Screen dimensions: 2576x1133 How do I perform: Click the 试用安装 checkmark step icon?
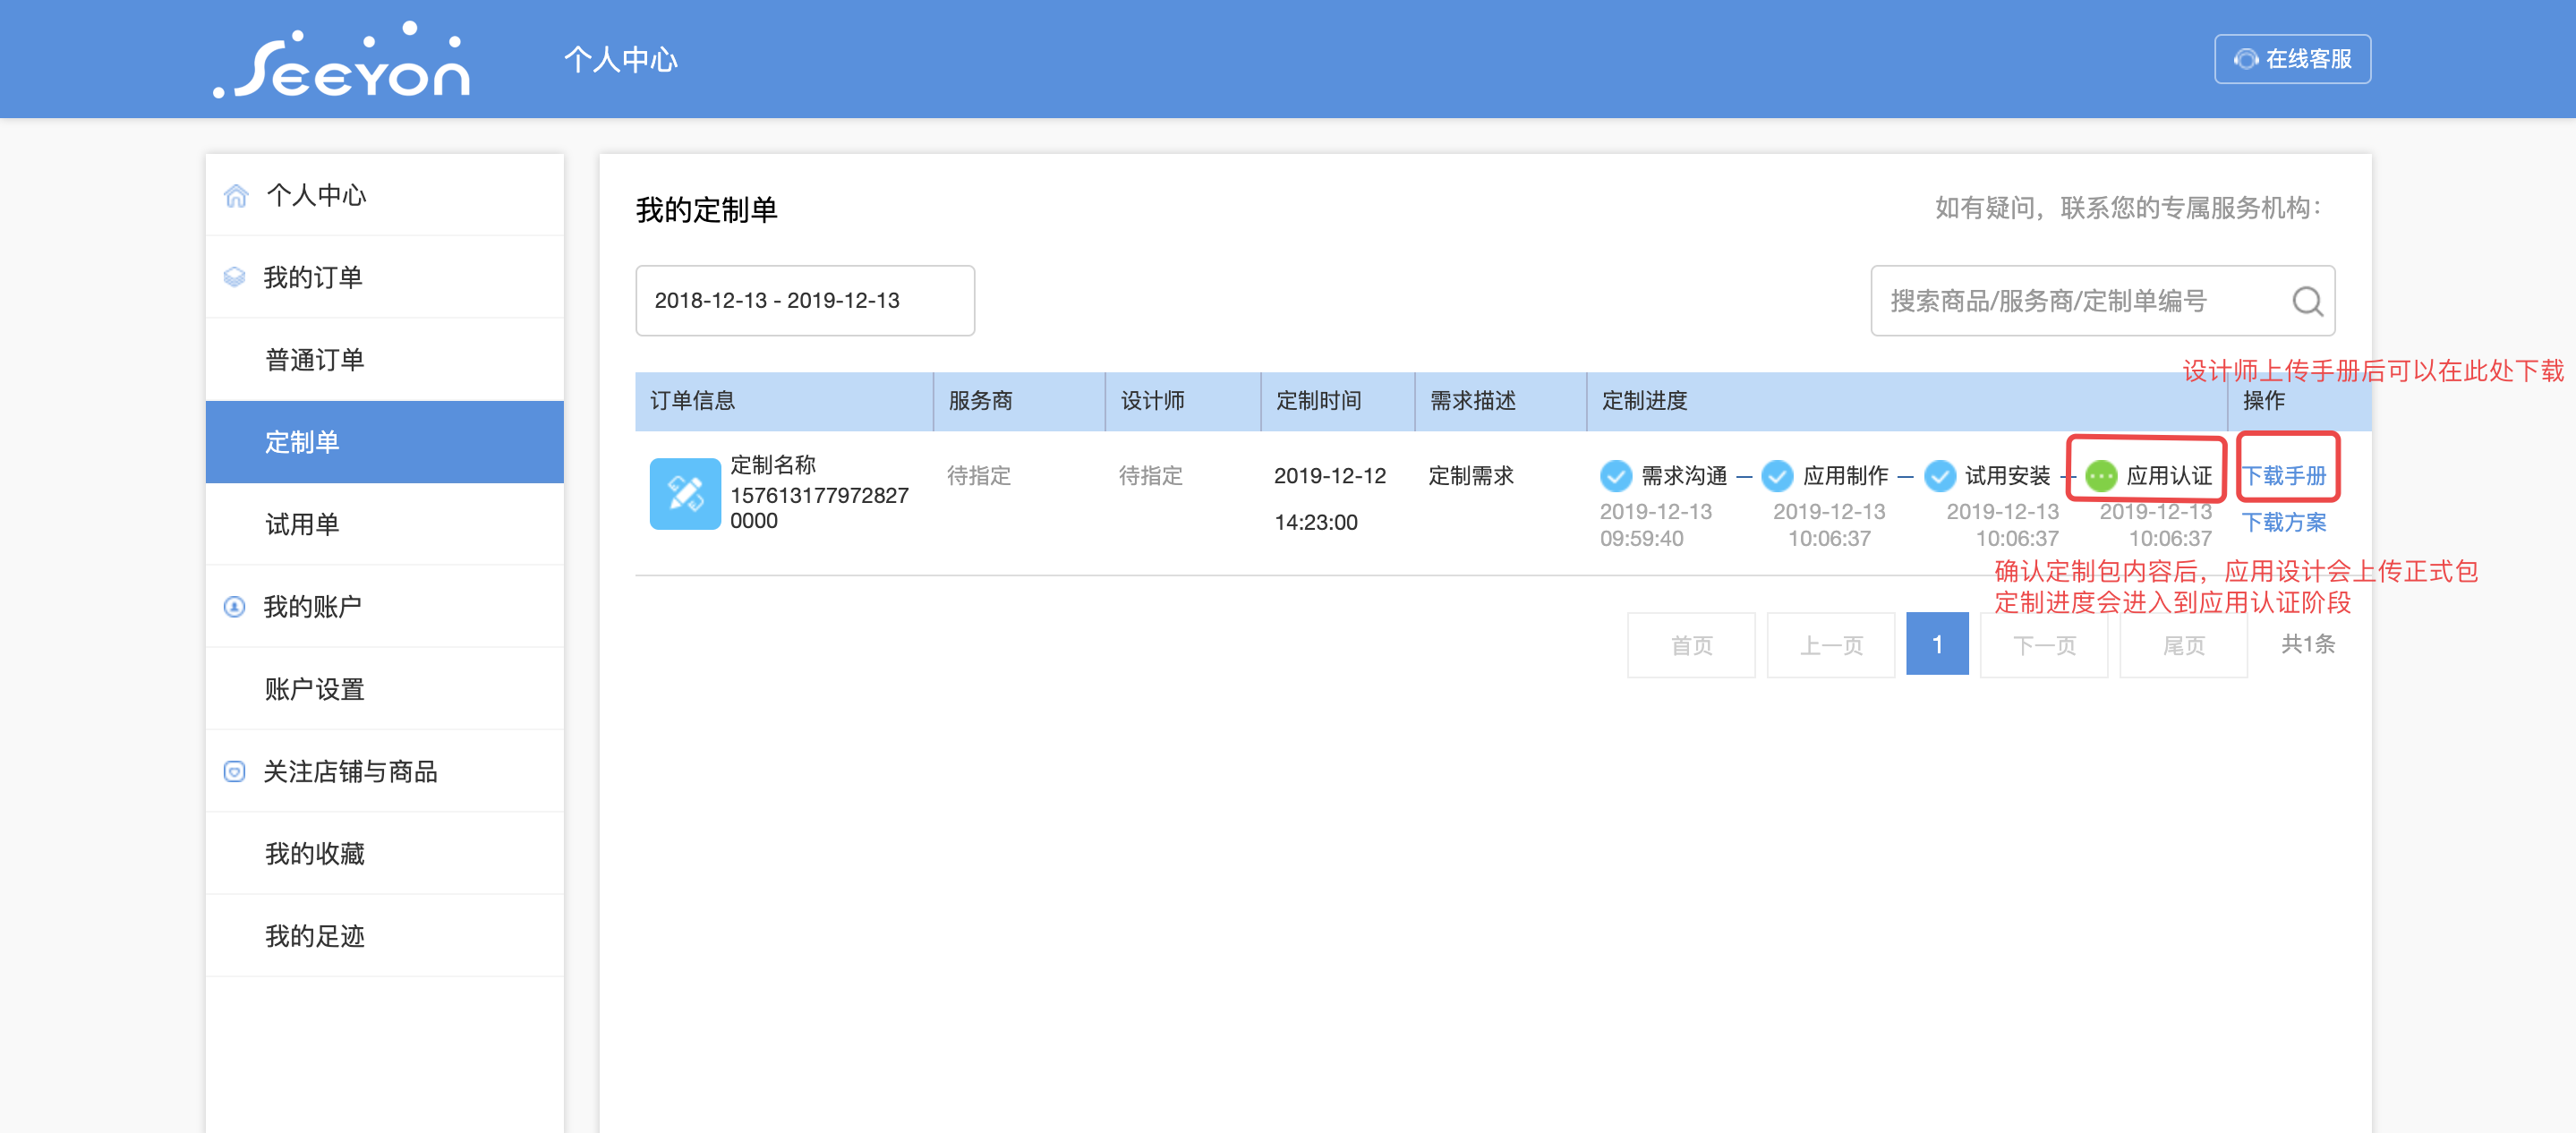pyautogui.click(x=1940, y=476)
